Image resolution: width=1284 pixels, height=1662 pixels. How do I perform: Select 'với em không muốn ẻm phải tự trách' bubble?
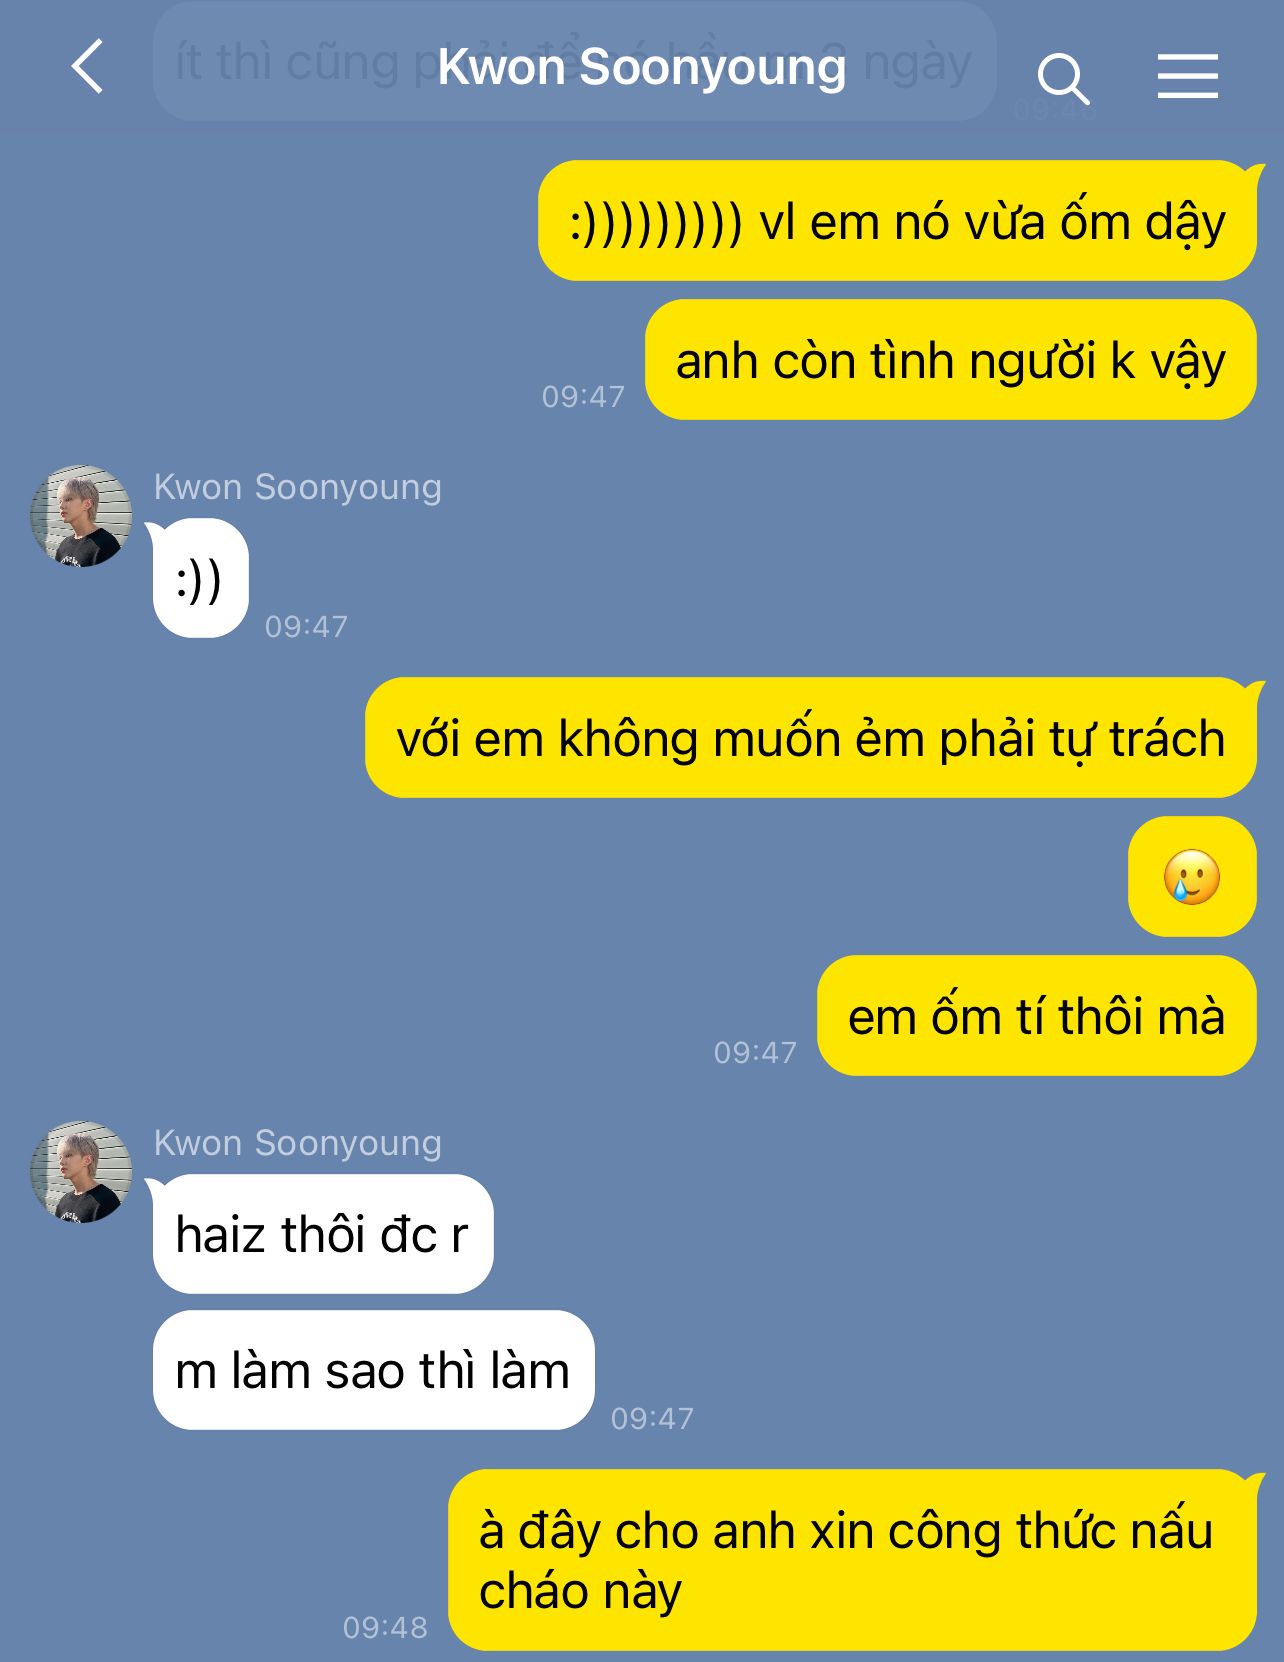click(x=811, y=738)
